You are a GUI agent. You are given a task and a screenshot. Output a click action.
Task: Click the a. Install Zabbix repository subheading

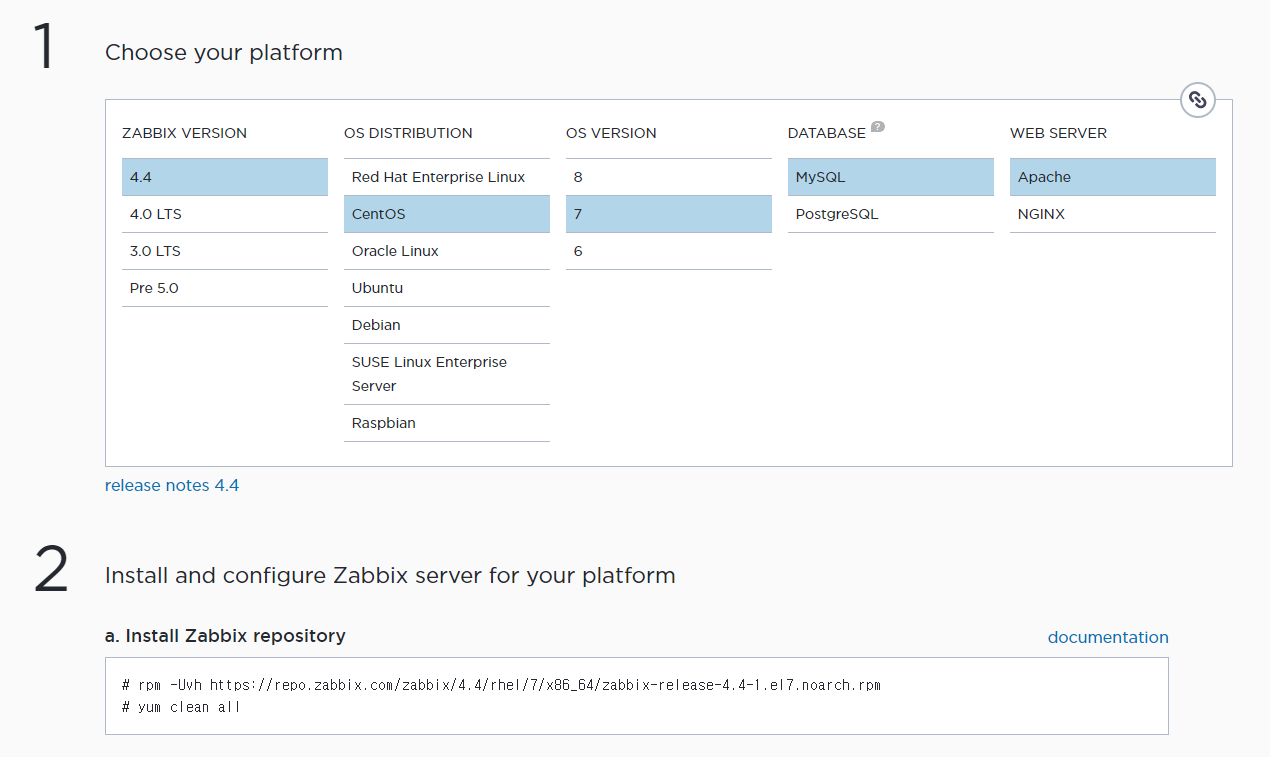[225, 636]
